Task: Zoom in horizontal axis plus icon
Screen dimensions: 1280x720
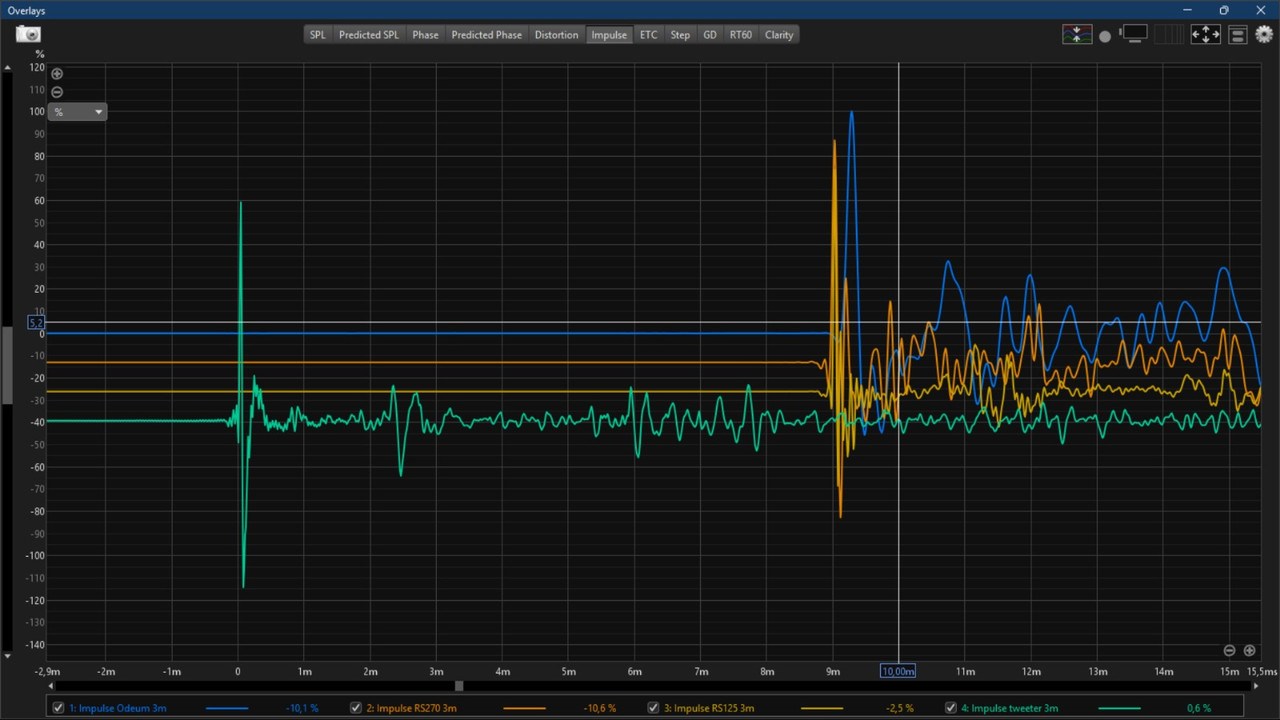Action: coord(1249,650)
